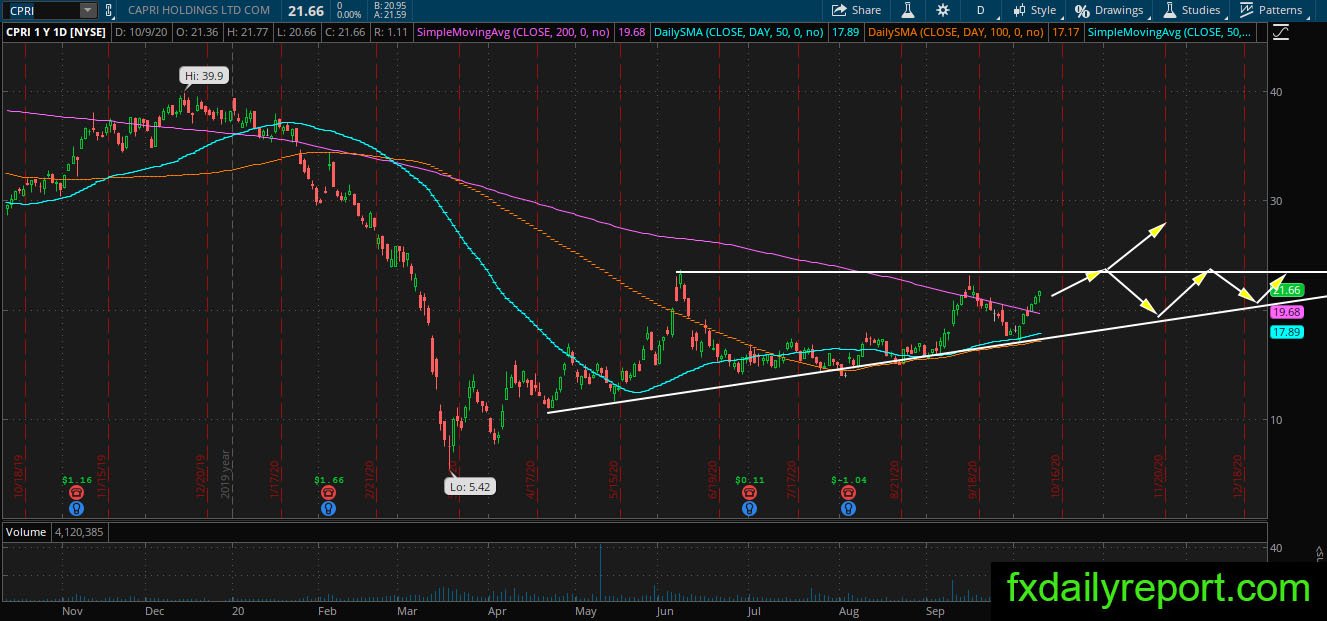Image resolution: width=1327 pixels, height=621 pixels.
Task: Open the Share menu
Action: tap(858, 10)
